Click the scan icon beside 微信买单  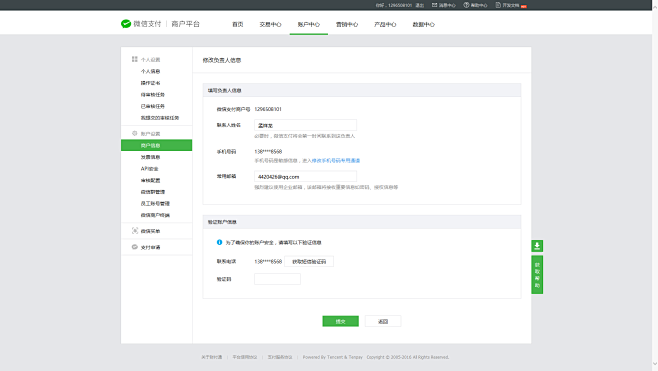[x=135, y=230]
